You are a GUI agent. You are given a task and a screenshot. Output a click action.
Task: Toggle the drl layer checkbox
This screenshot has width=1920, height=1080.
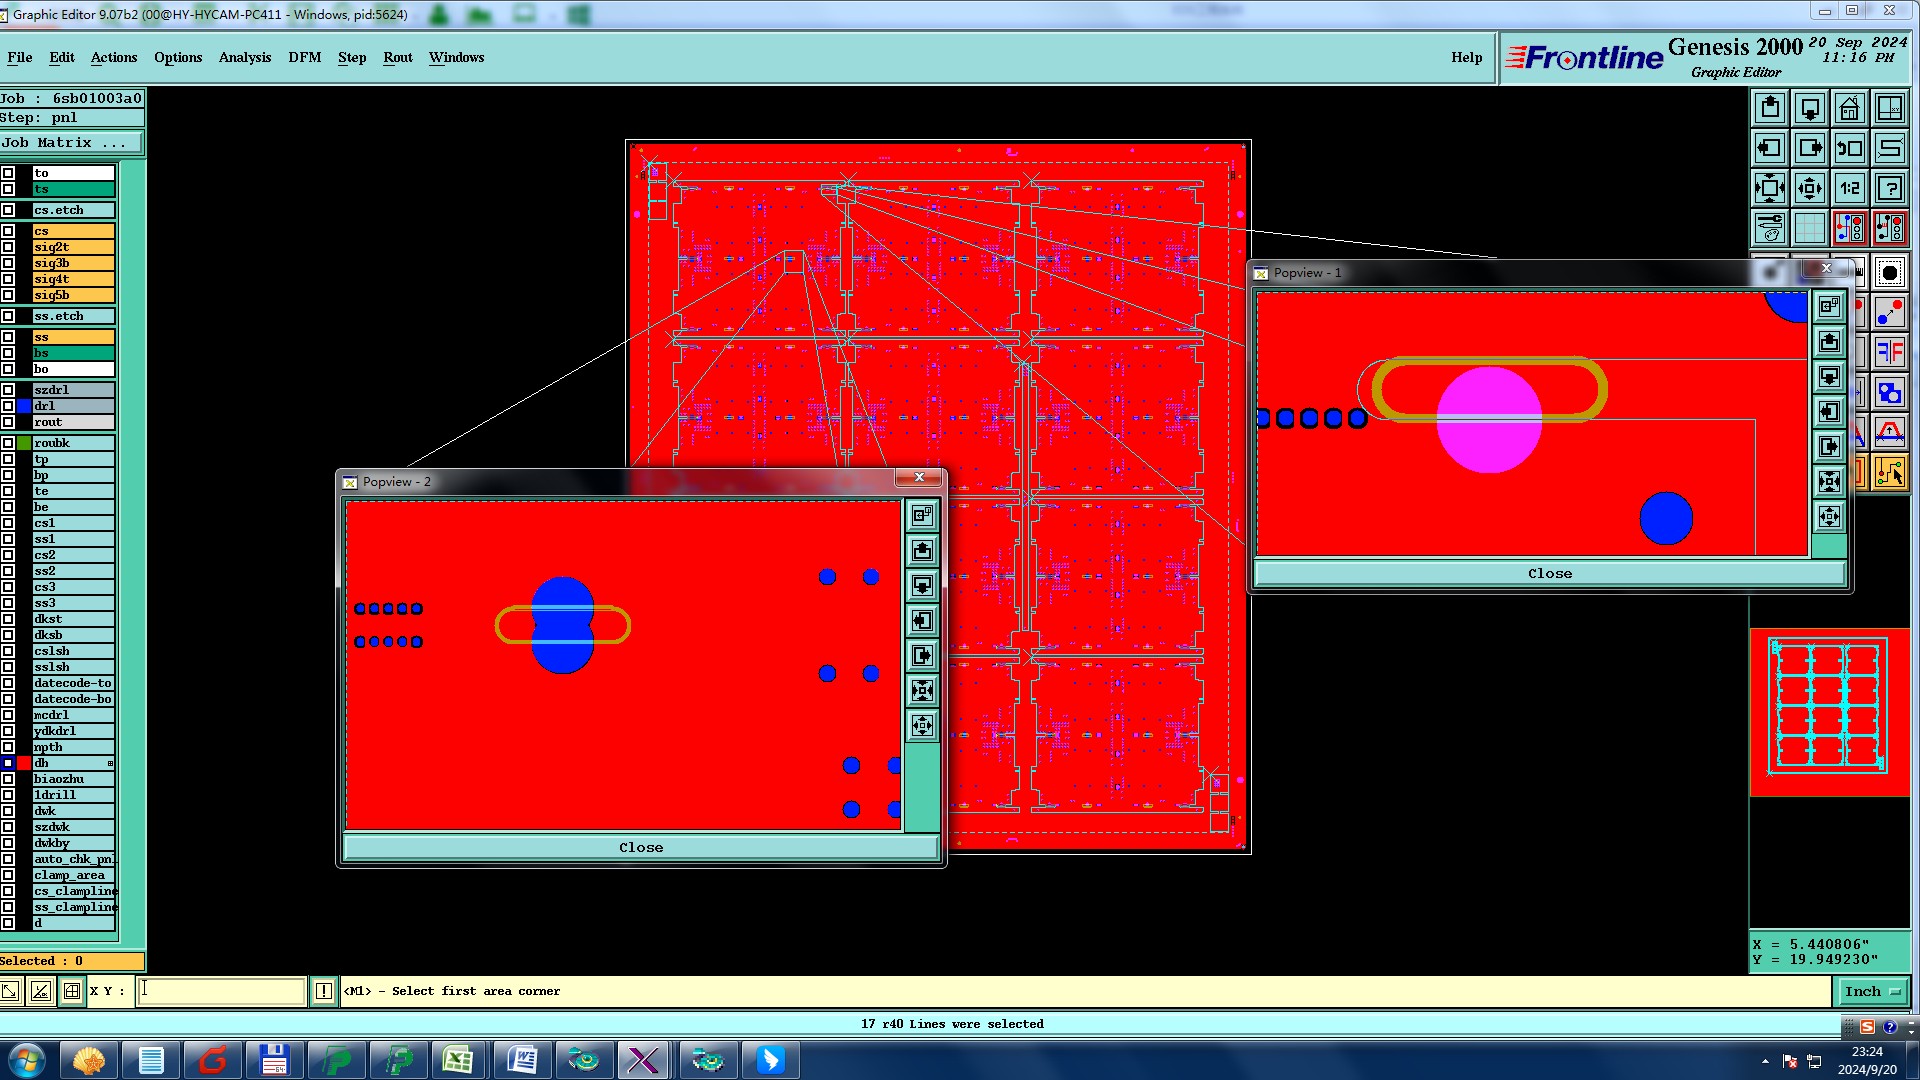pos(8,406)
